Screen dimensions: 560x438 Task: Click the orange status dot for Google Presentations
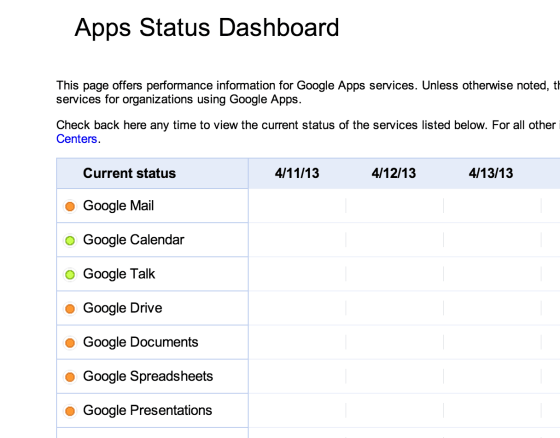(70, 411)
